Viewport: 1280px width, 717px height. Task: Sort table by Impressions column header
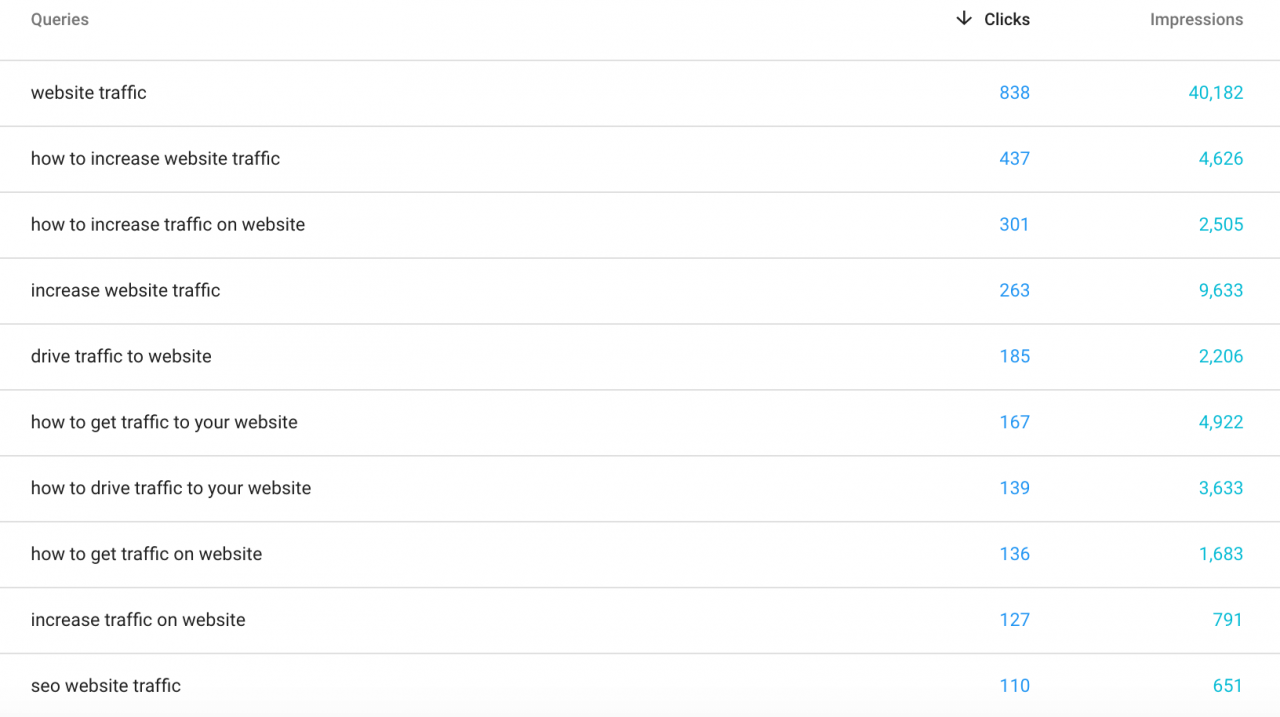click(1196, 19)
